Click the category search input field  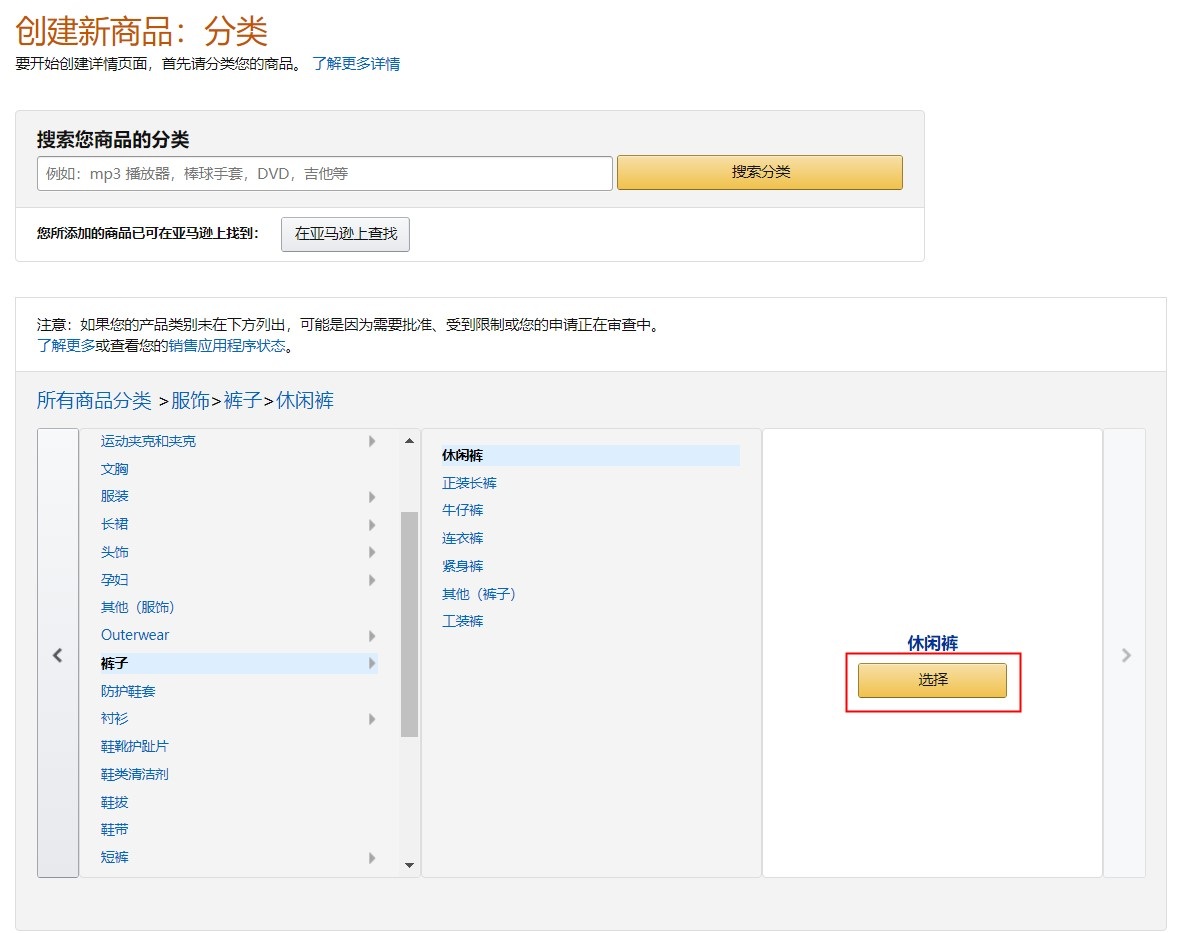324,173
